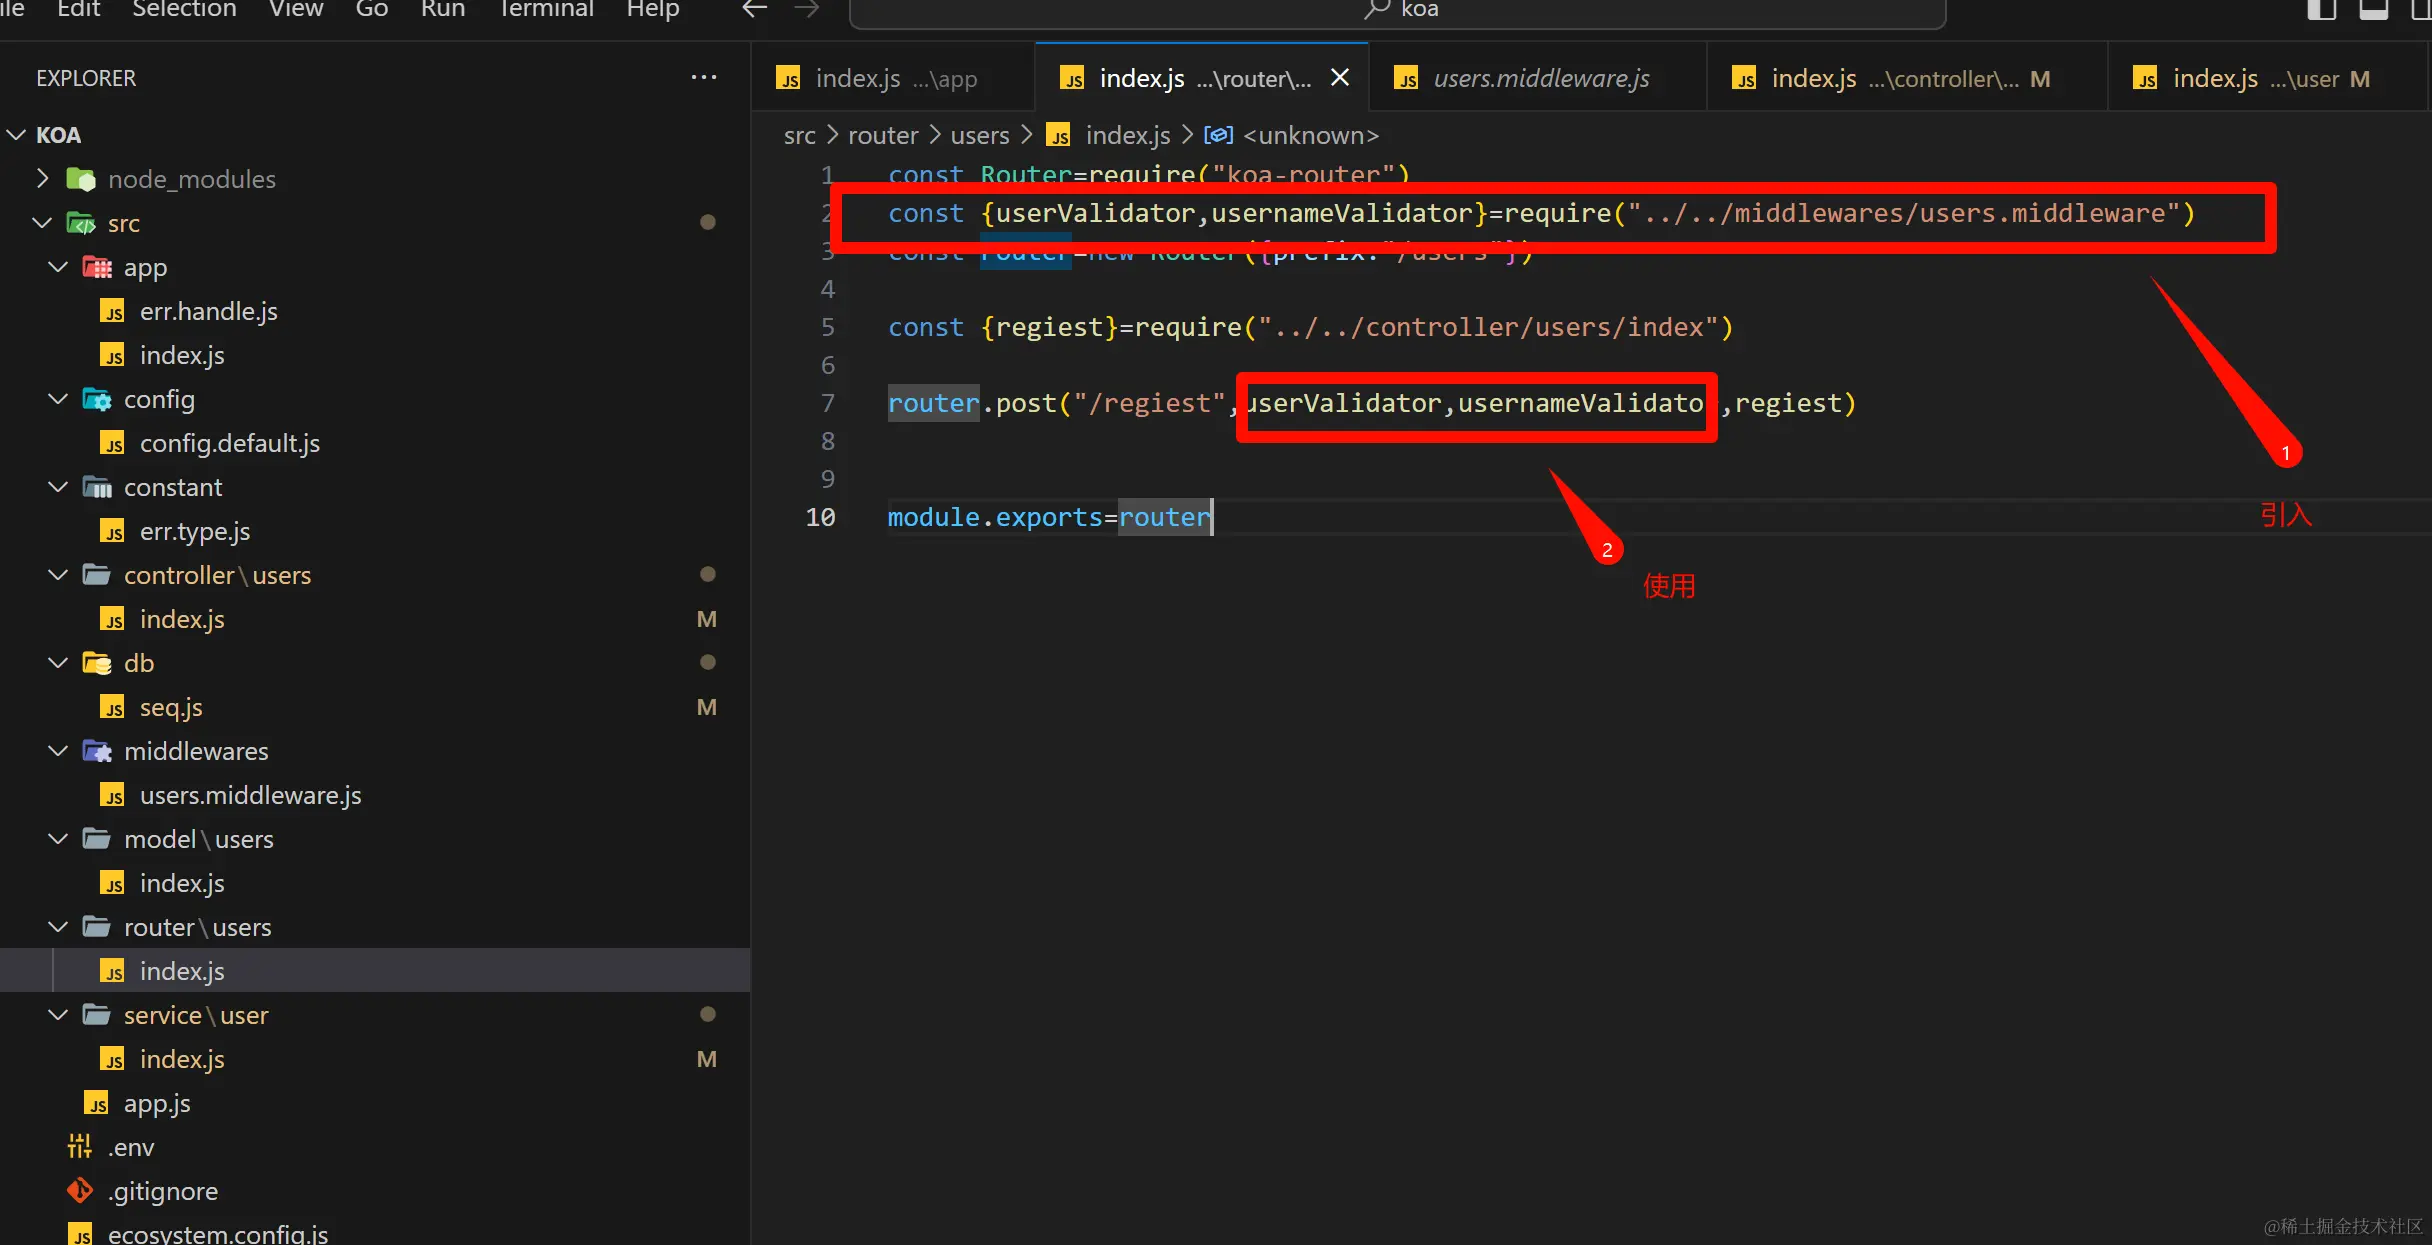2432x1245 pixels.
Task: Click the .env settings icon
Action: coord(80,1146)
